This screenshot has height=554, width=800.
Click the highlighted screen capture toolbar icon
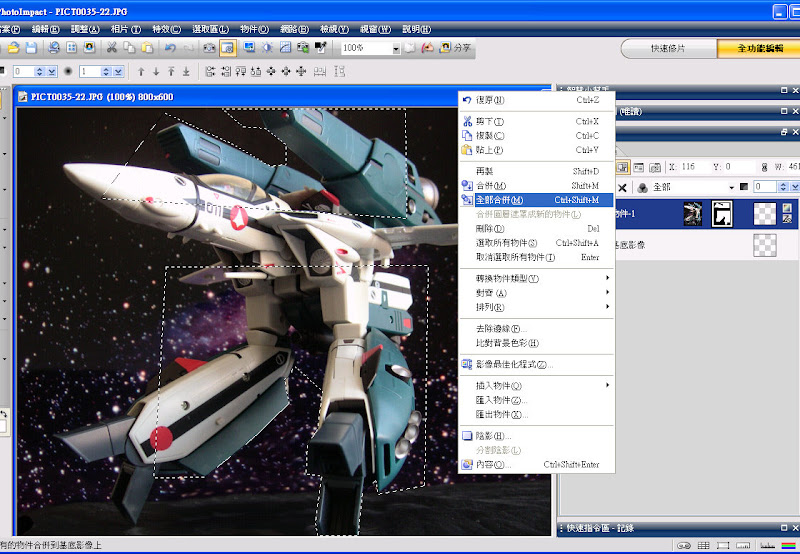[x=228, y=48]
